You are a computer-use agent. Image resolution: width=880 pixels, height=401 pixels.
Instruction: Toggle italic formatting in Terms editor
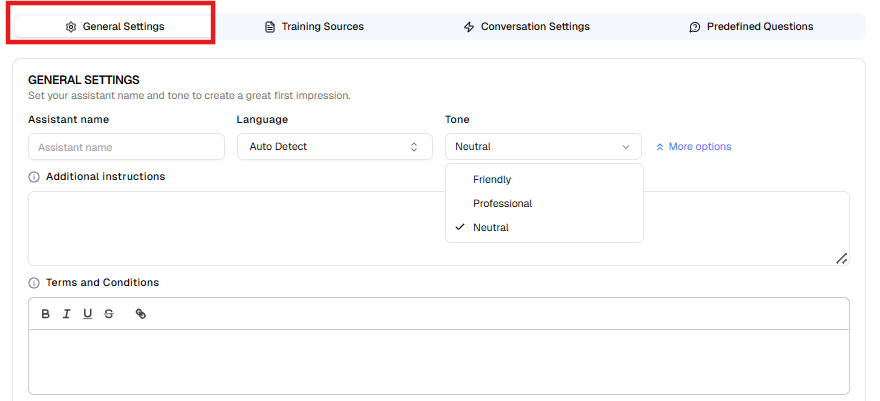(67, 314)
